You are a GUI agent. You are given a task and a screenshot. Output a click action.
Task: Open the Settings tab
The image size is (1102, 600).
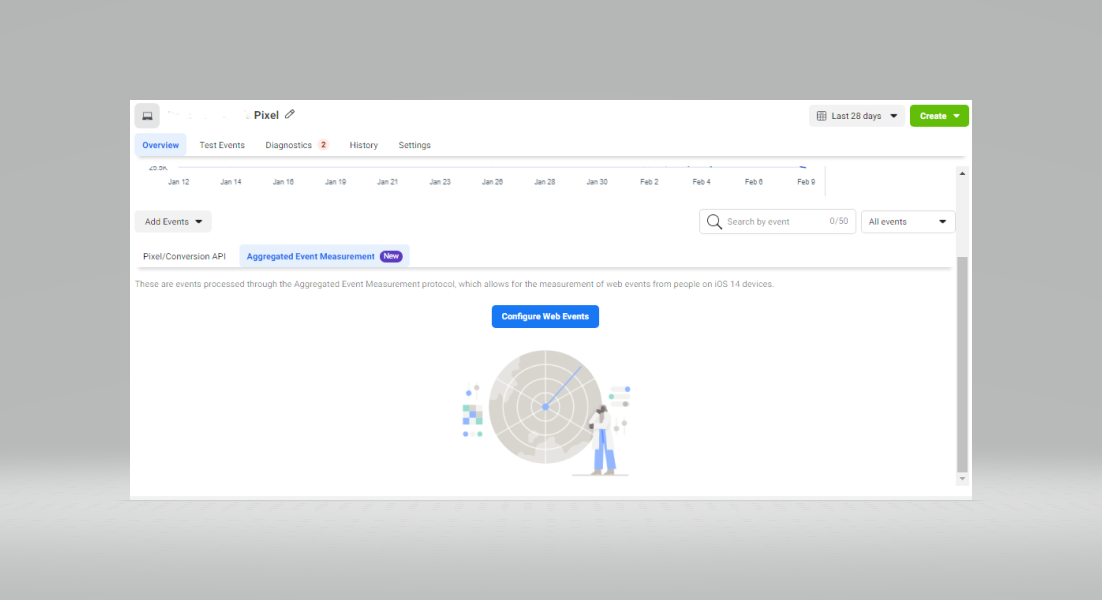point(414,145)
